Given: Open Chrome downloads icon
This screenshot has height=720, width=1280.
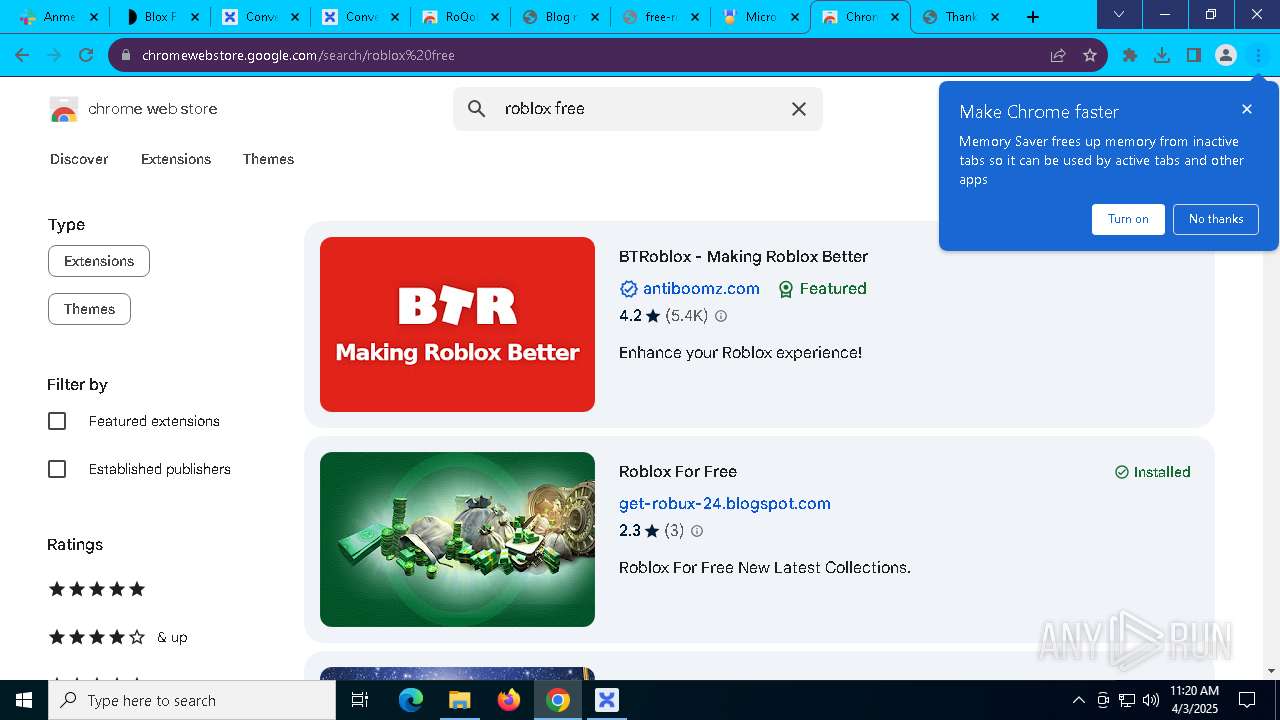Looking at the screenshot, I should point(1162,55).
